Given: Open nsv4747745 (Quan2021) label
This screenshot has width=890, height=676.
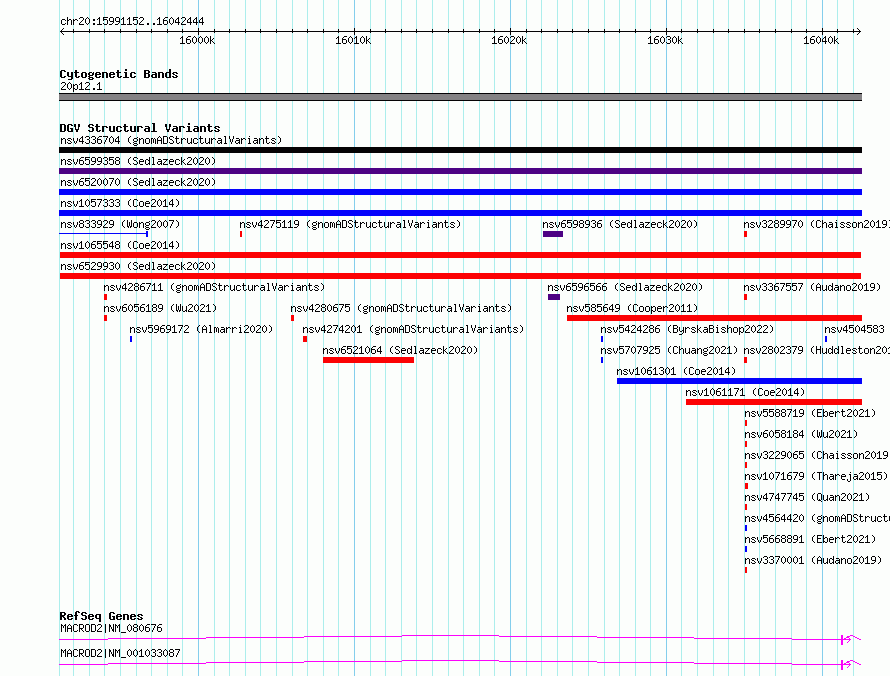Looking at the screenshot, I should tap(807, 497).
